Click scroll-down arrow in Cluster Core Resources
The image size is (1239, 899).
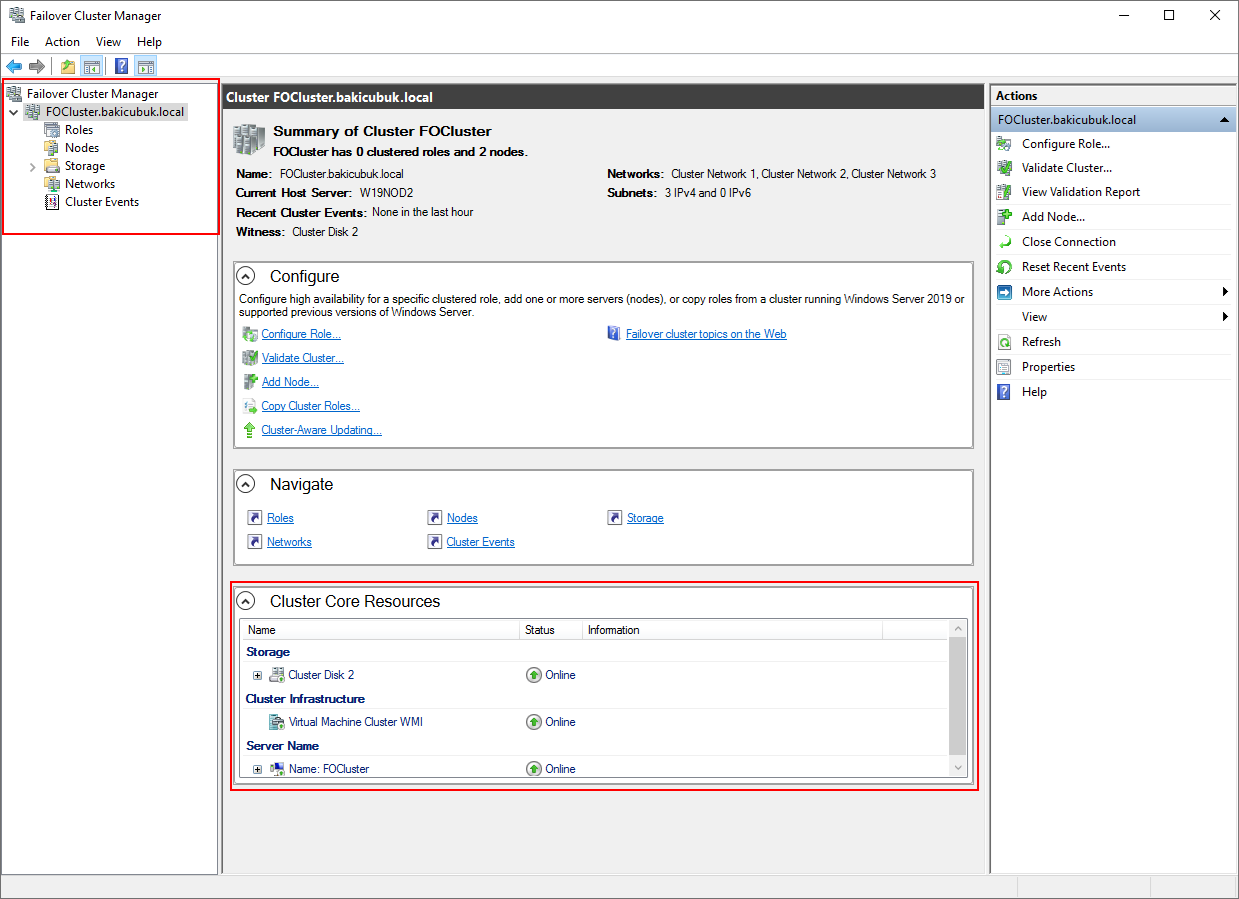(x=958, y=768)
